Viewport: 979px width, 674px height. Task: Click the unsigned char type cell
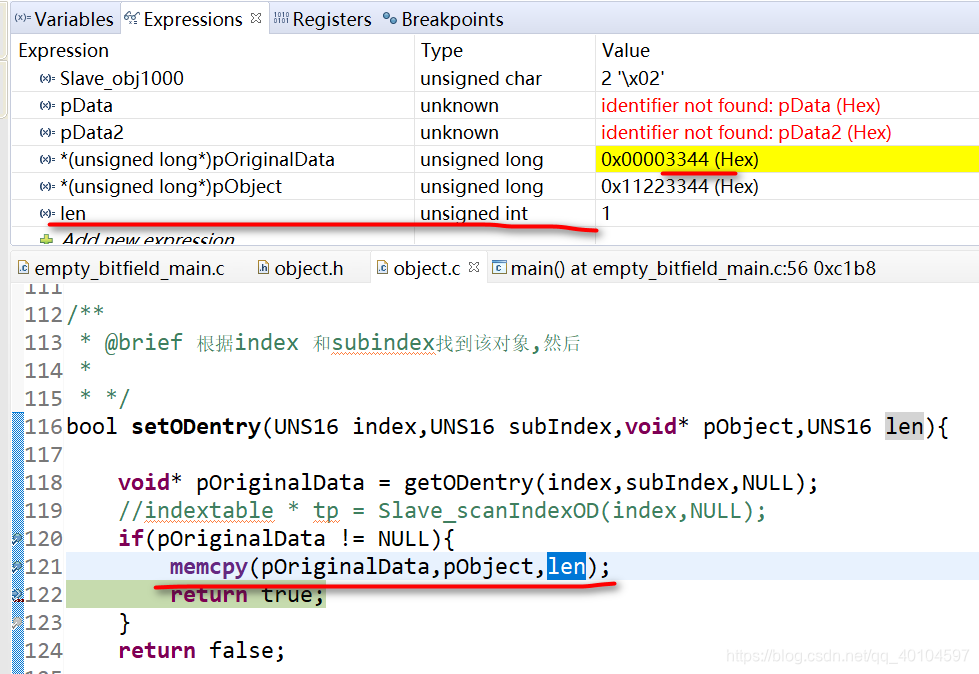[481, 79]
